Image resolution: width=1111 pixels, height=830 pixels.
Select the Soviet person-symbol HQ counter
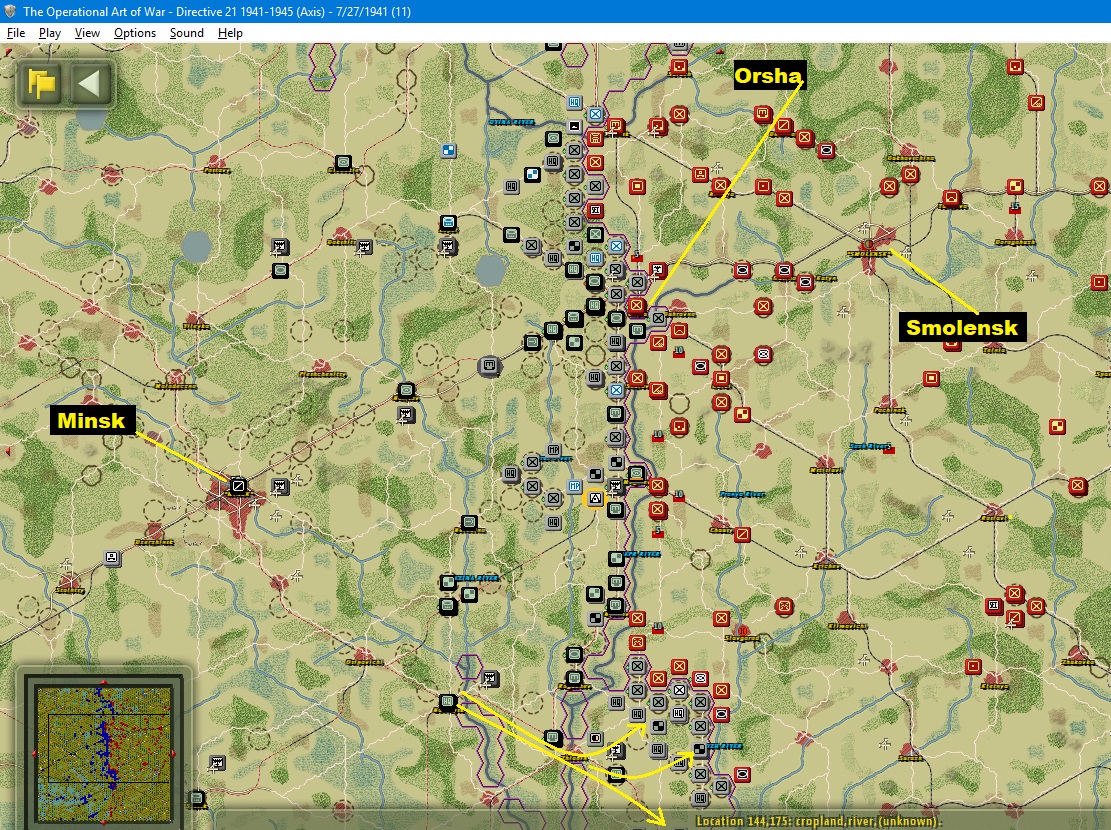pos(700,174)
